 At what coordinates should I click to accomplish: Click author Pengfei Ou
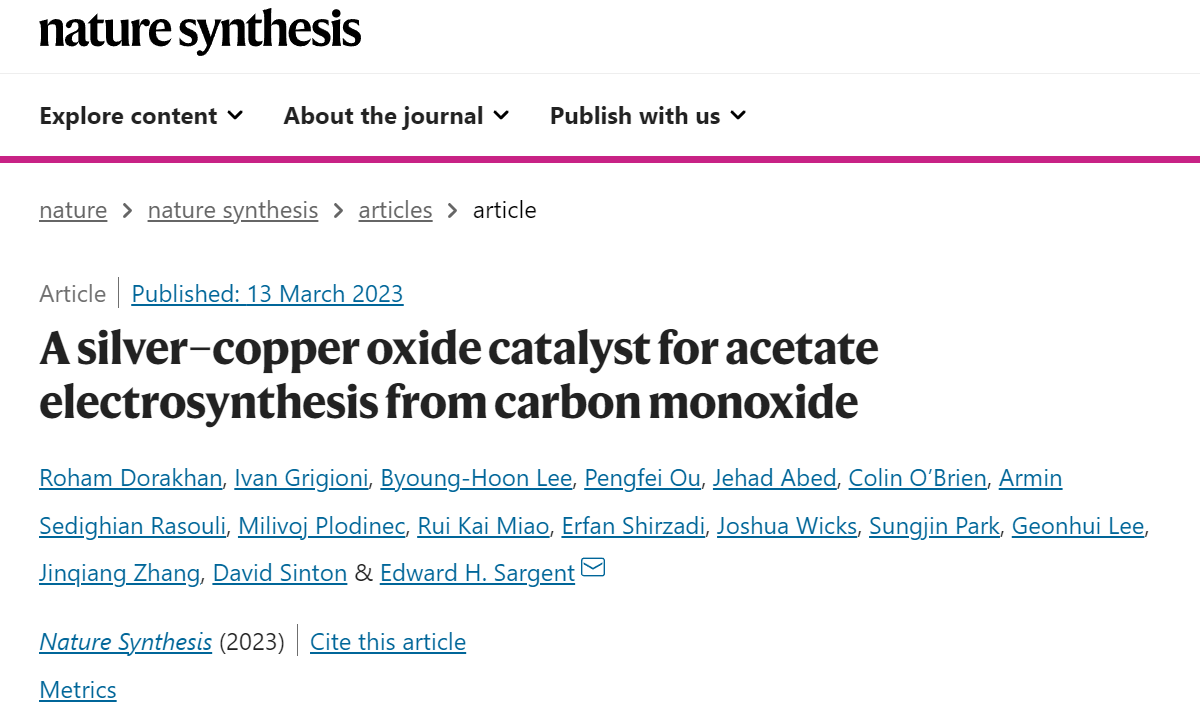[642, 478]
